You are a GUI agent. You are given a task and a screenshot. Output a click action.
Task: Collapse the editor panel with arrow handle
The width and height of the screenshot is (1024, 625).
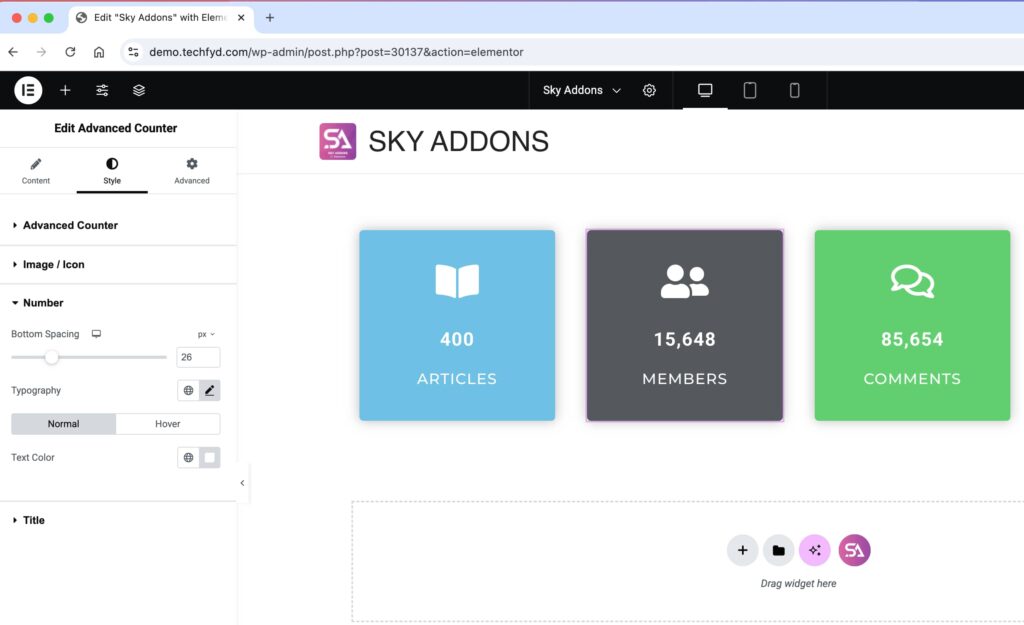coord(242,483)
